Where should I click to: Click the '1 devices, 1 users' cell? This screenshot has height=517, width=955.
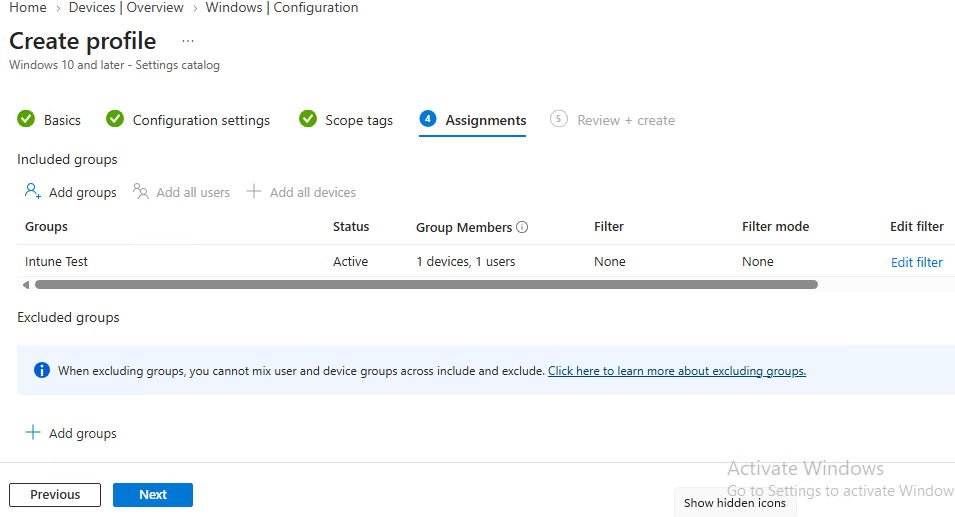coord(466,262)
